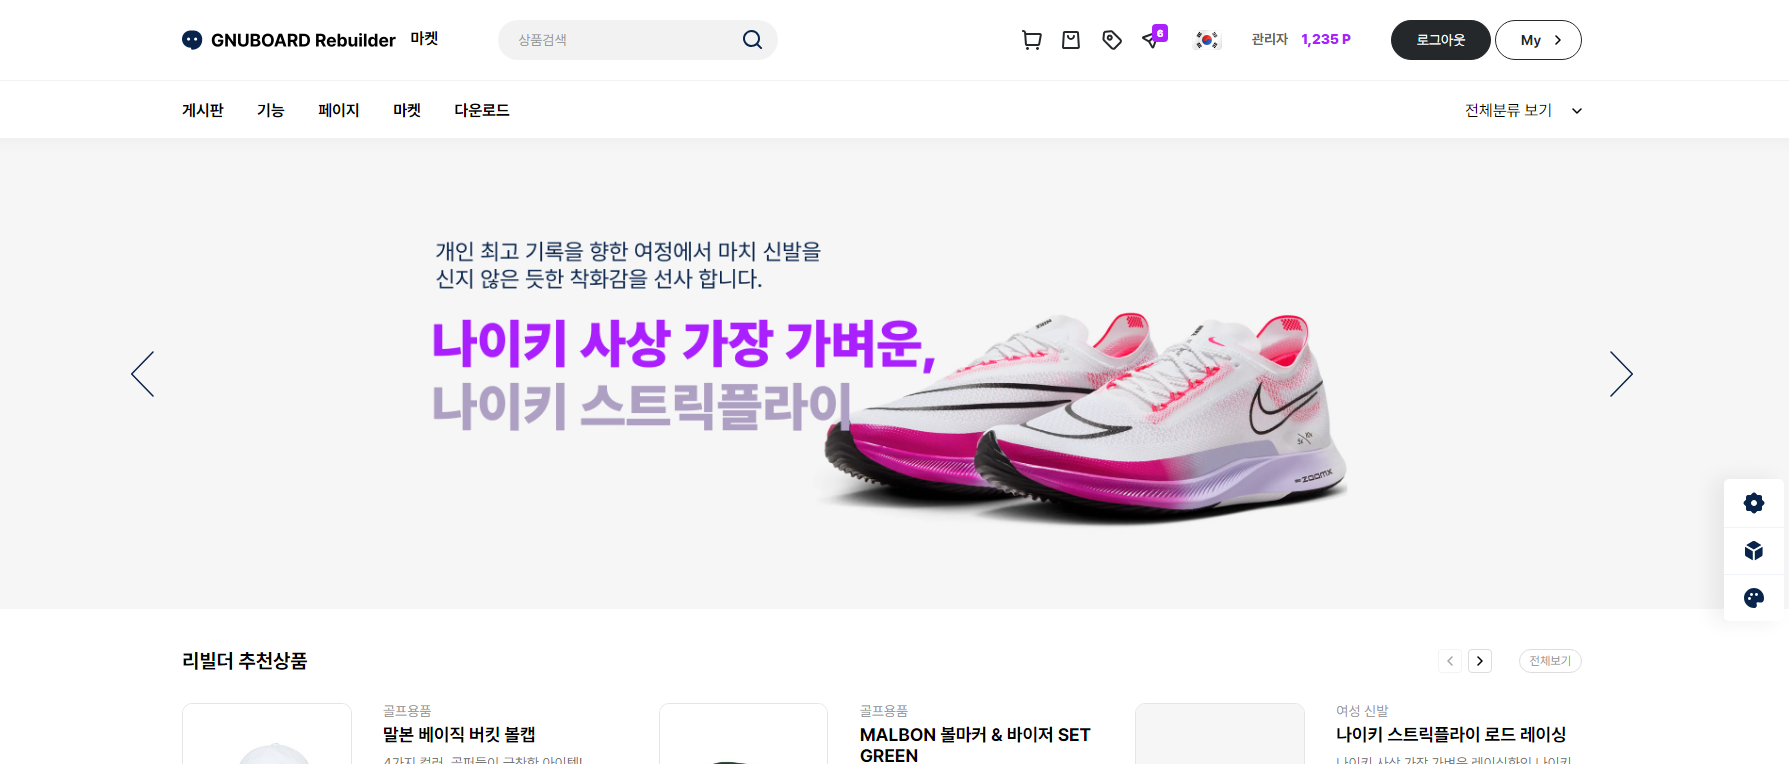Open the settings gear side button
This screenshot has width=1789, height=764.
(1754, 503)
